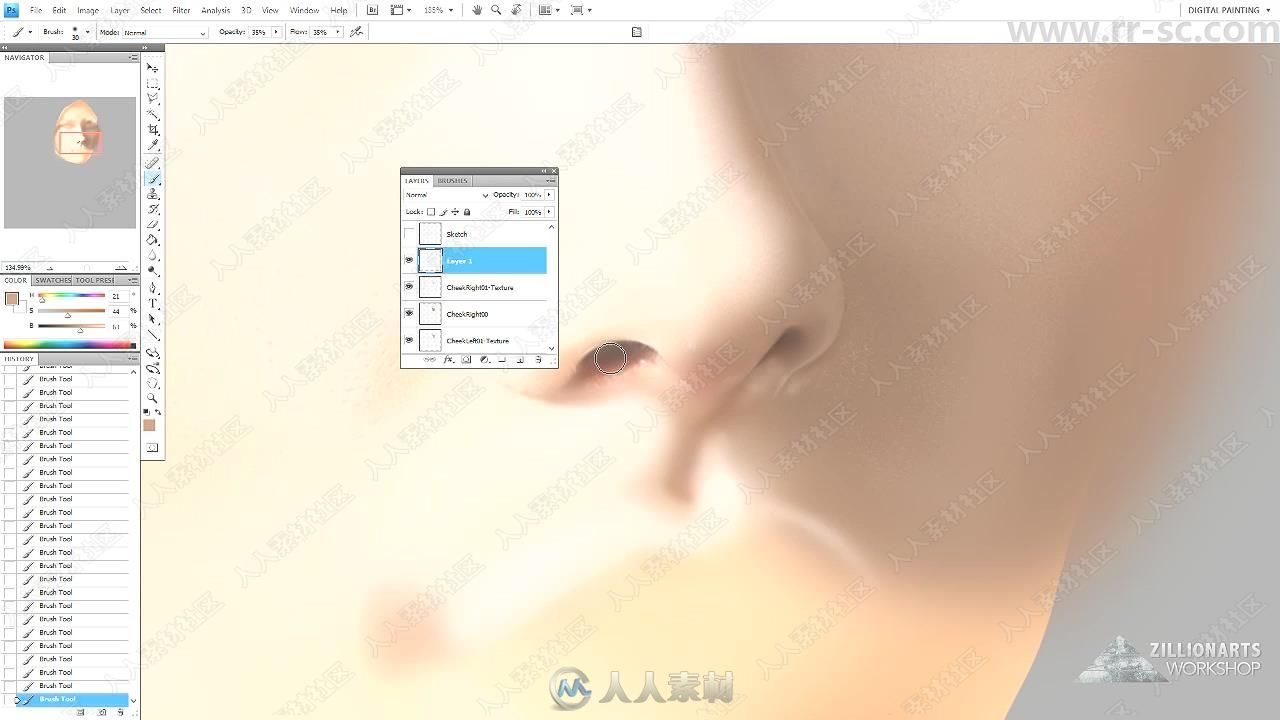
Task: Open the Window menu
Action: click(x=304, y=10)
